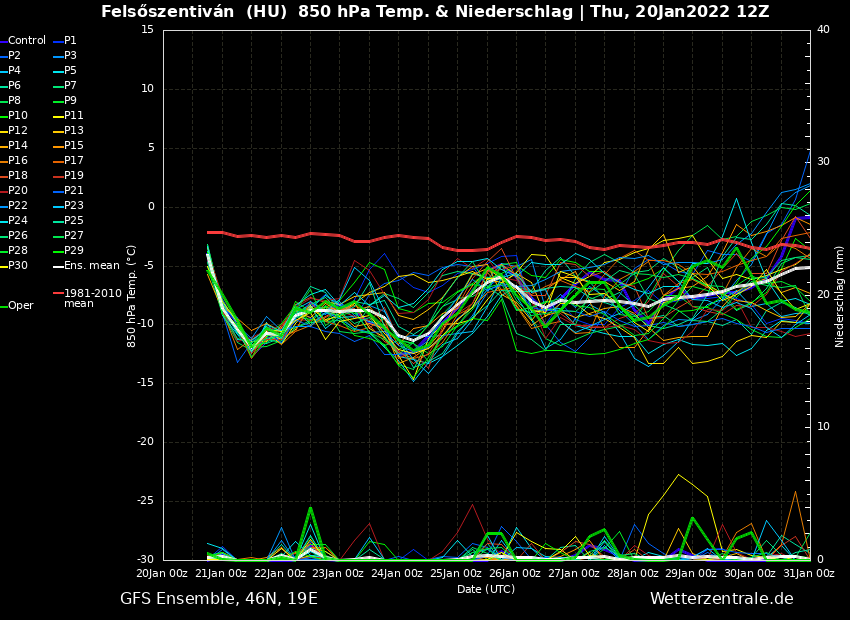Image resolution: width=850 pixels, height=620 pixels.
Task: Click the -25 temperature axis tick
Action: [146, 501]
